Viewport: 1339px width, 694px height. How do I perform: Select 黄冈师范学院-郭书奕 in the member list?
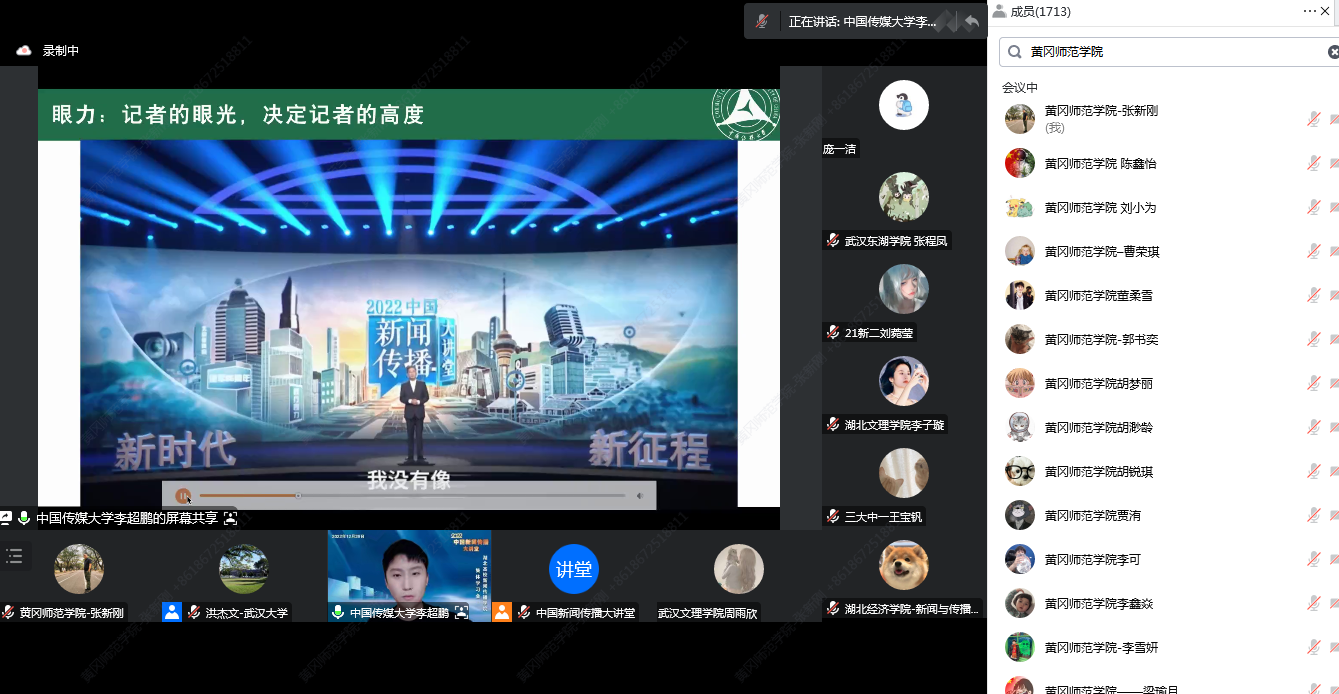click(1101, 340)
